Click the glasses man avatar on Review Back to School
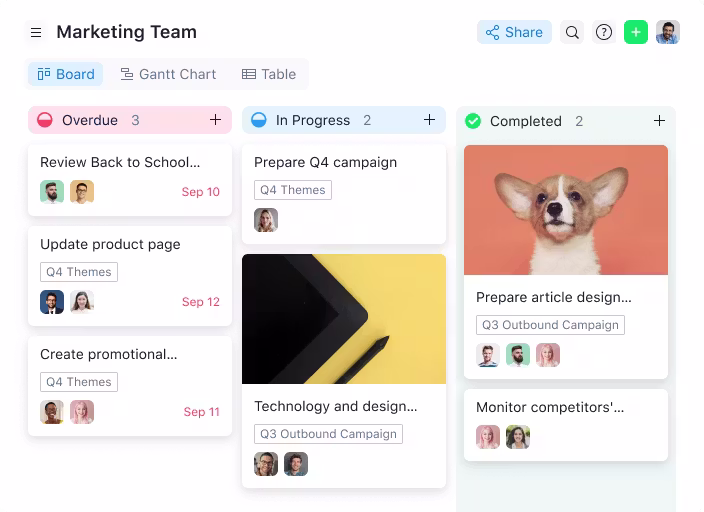Image resolution: width=704 pixels, height=512 pixels. [82, 192]
